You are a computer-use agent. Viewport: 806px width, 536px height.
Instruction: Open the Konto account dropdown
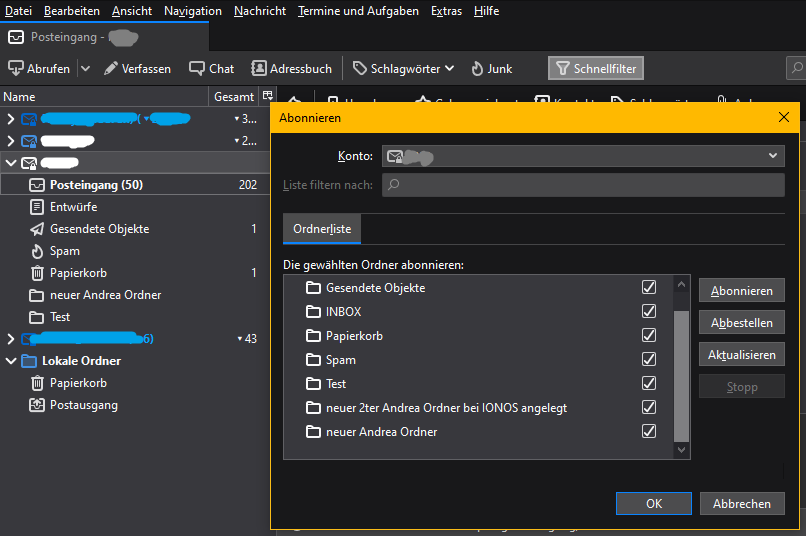583,156
